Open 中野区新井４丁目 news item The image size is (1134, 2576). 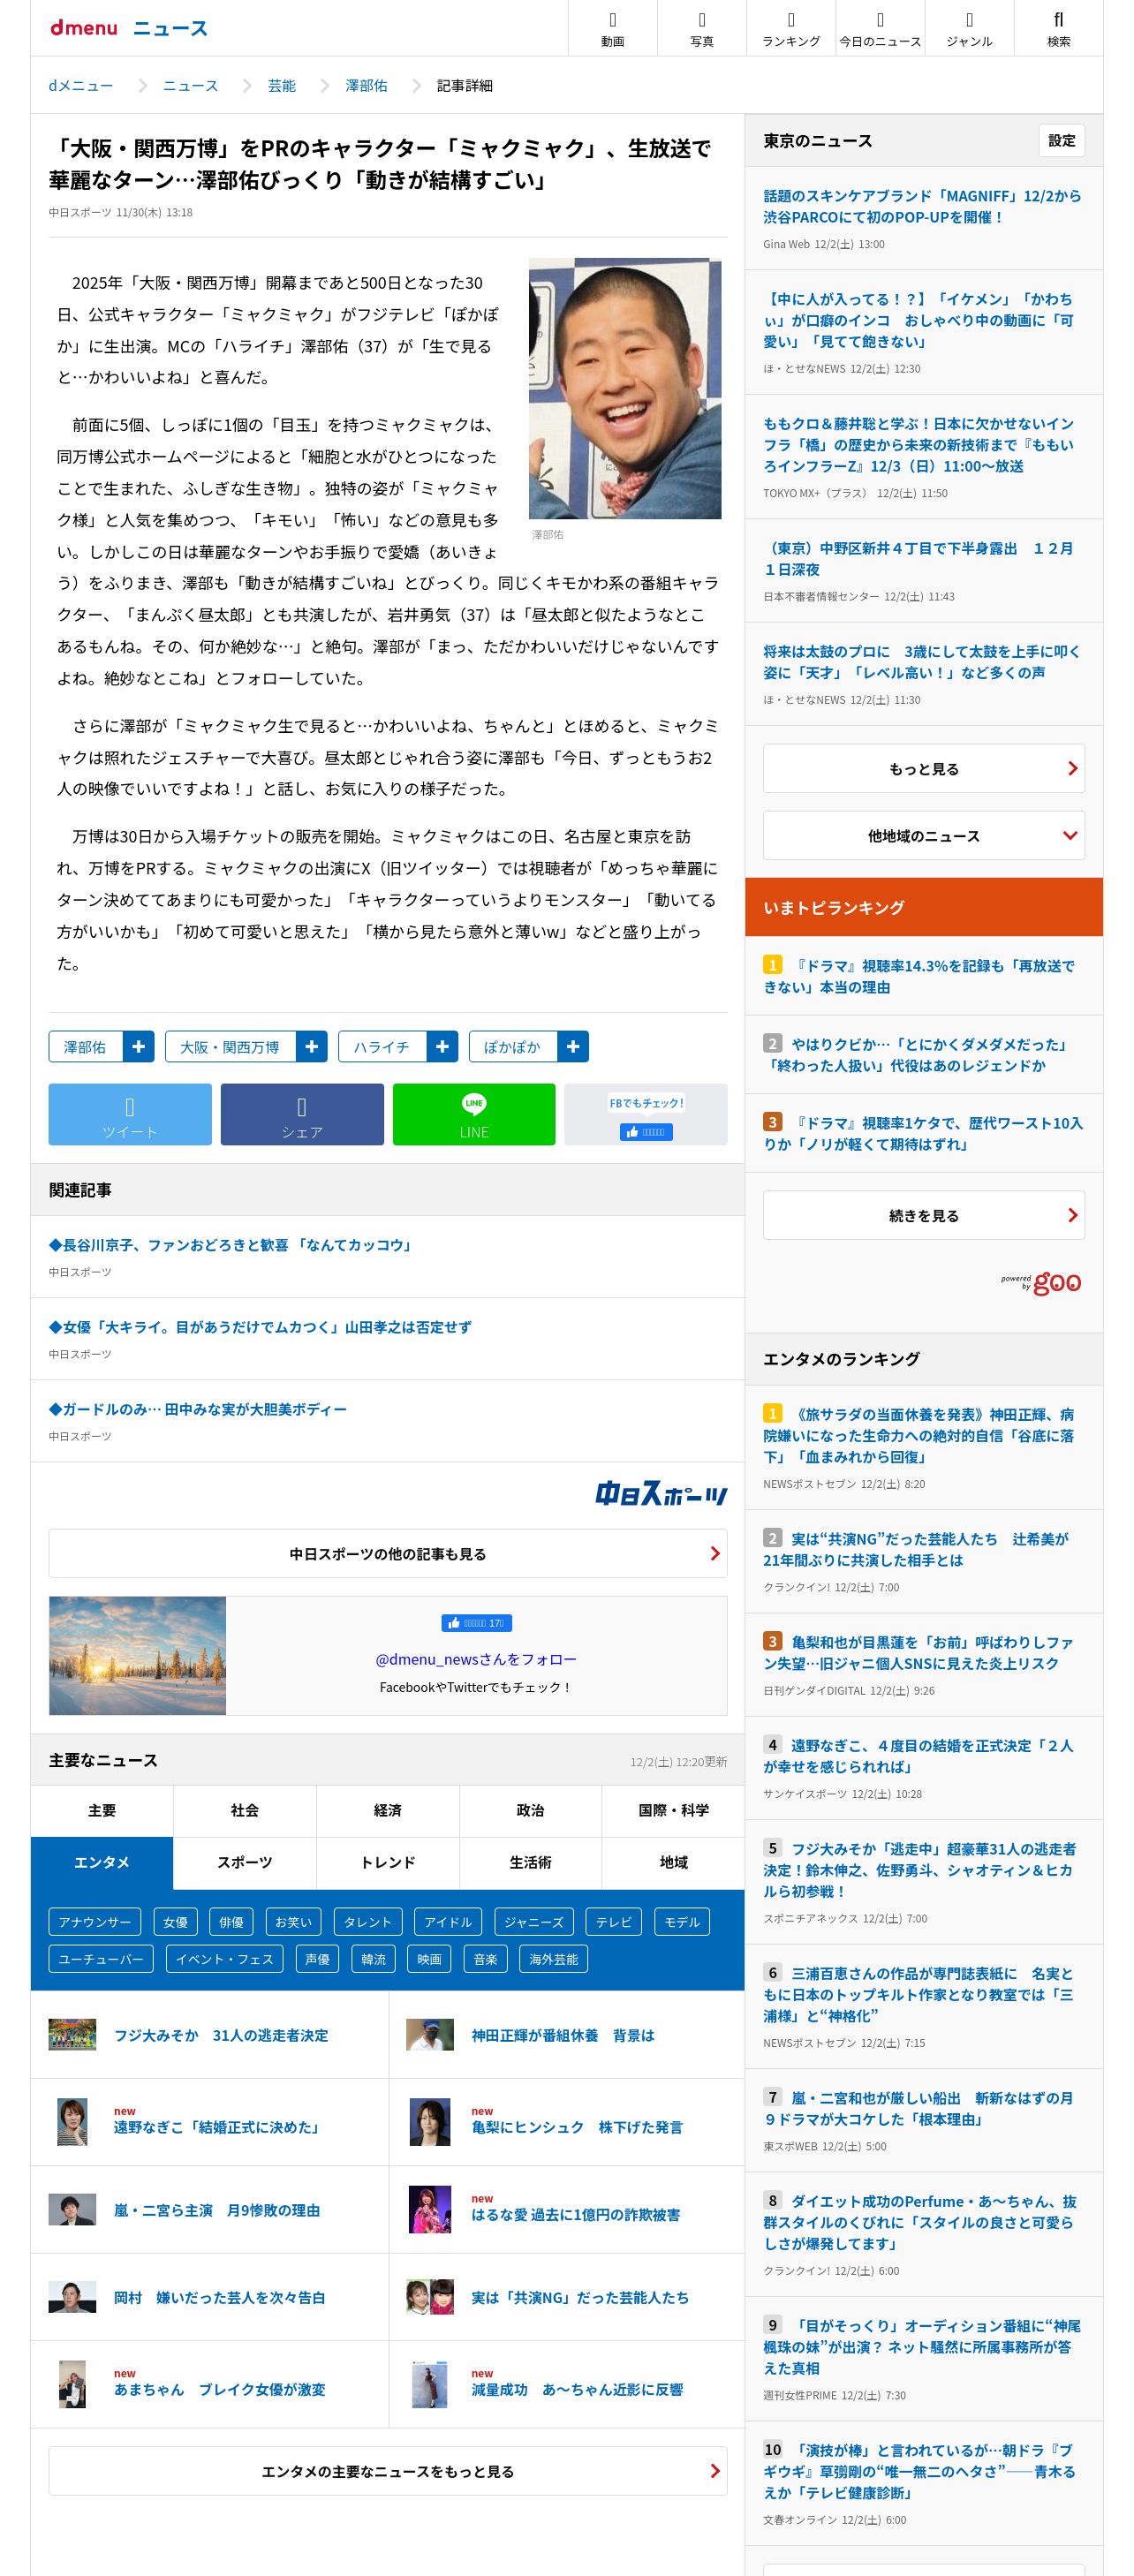coord(918,558)
